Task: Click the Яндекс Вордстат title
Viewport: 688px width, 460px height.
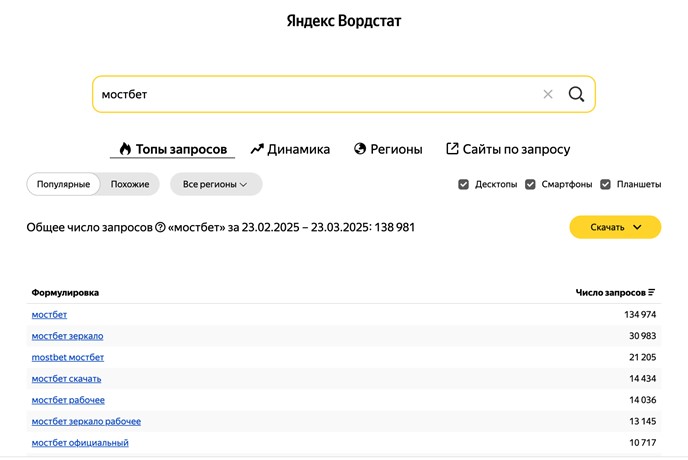Action: [344, 21]
